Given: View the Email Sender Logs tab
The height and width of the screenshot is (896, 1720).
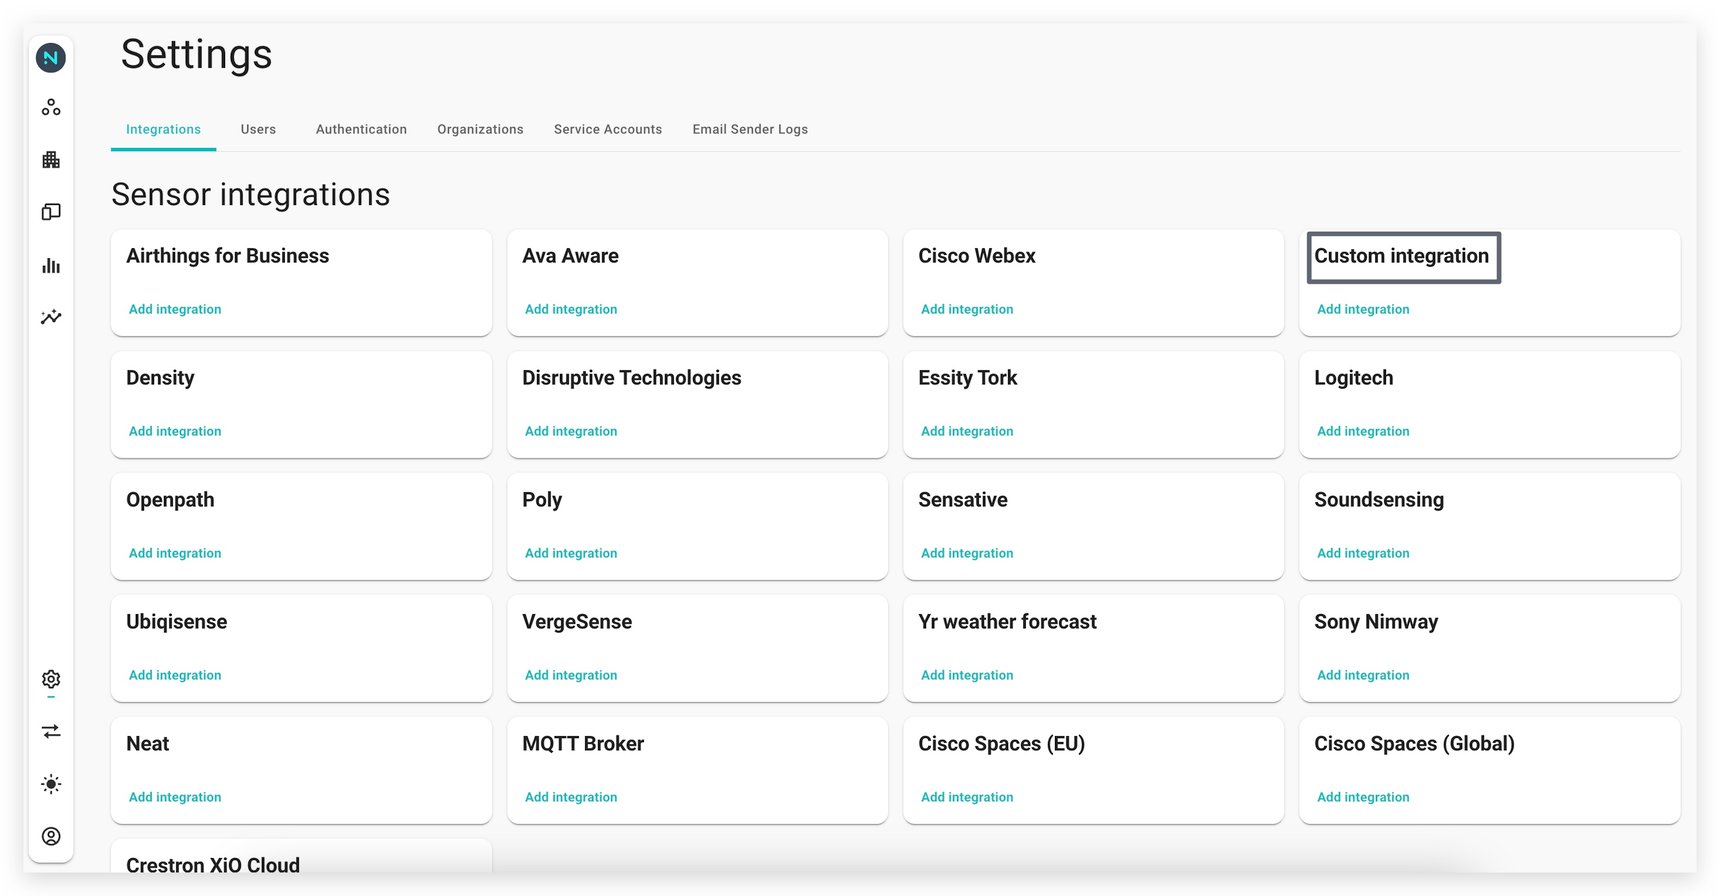Looking at the screenshot, I should pos(750,129).
